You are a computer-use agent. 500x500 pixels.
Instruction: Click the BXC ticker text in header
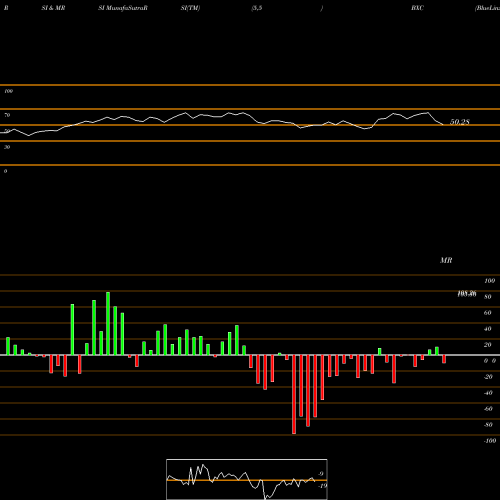pos(417,8)
